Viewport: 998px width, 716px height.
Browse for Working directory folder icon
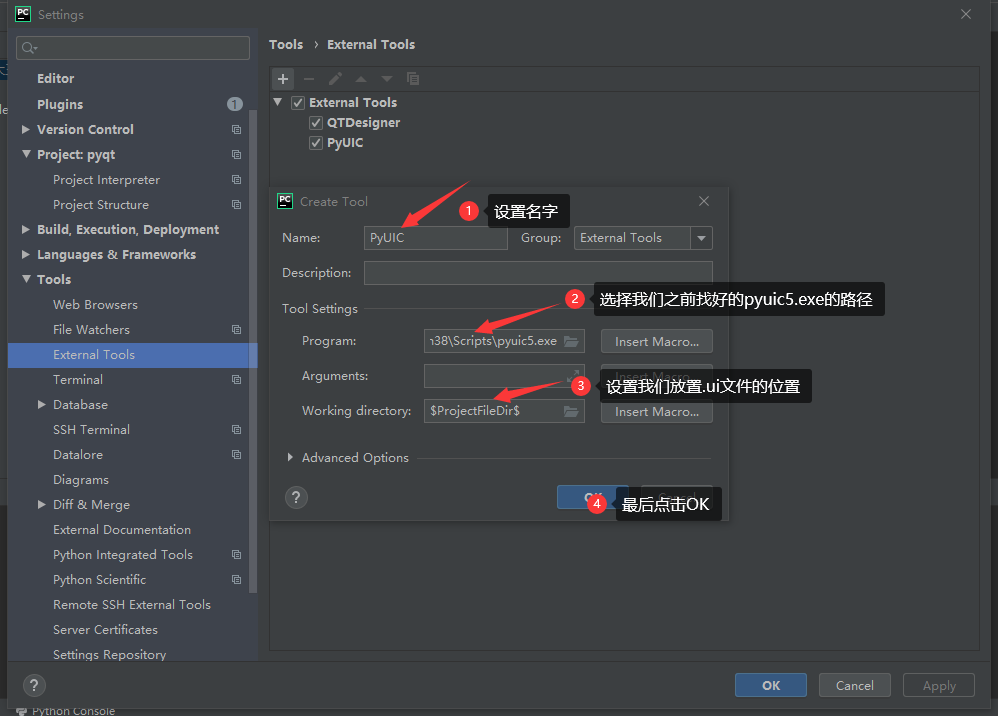point(571,411)
